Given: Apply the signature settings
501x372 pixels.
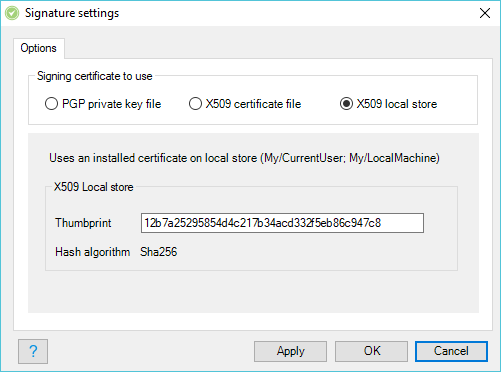Looking at the screenshot, I should pos(290,351).
